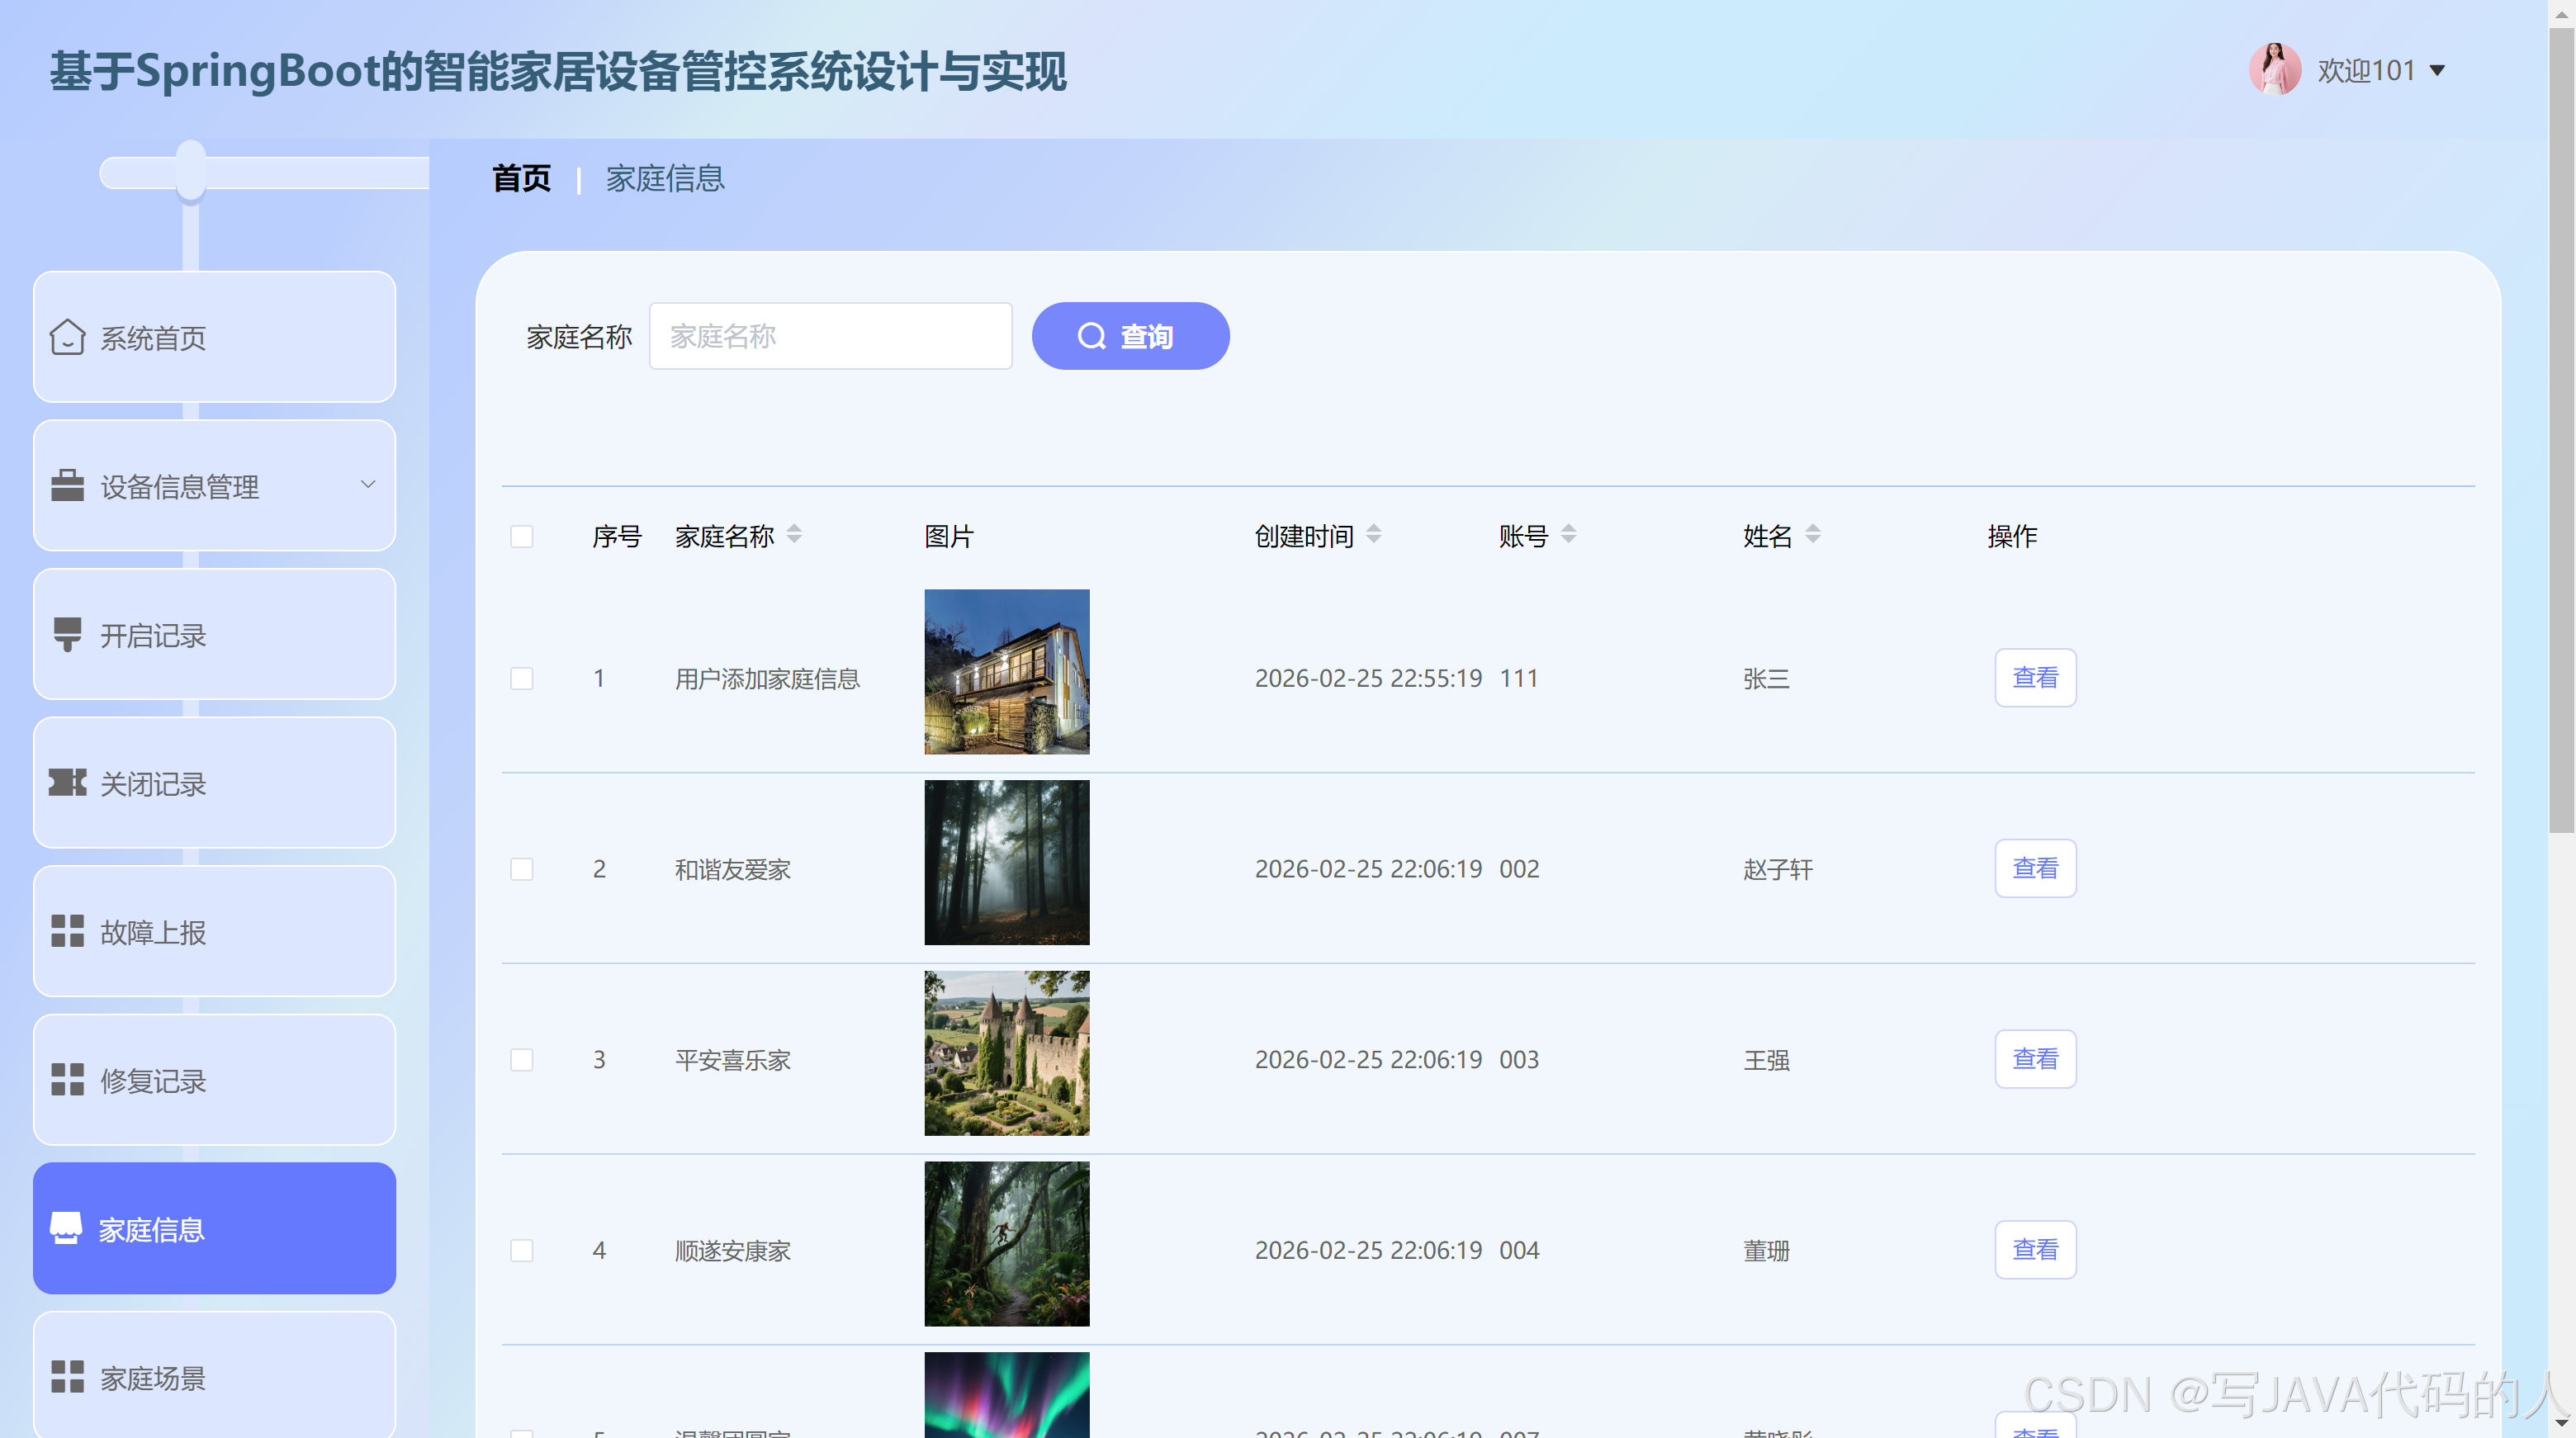Open the 欢迎101 user dropdown arrow

[2438, 70]
